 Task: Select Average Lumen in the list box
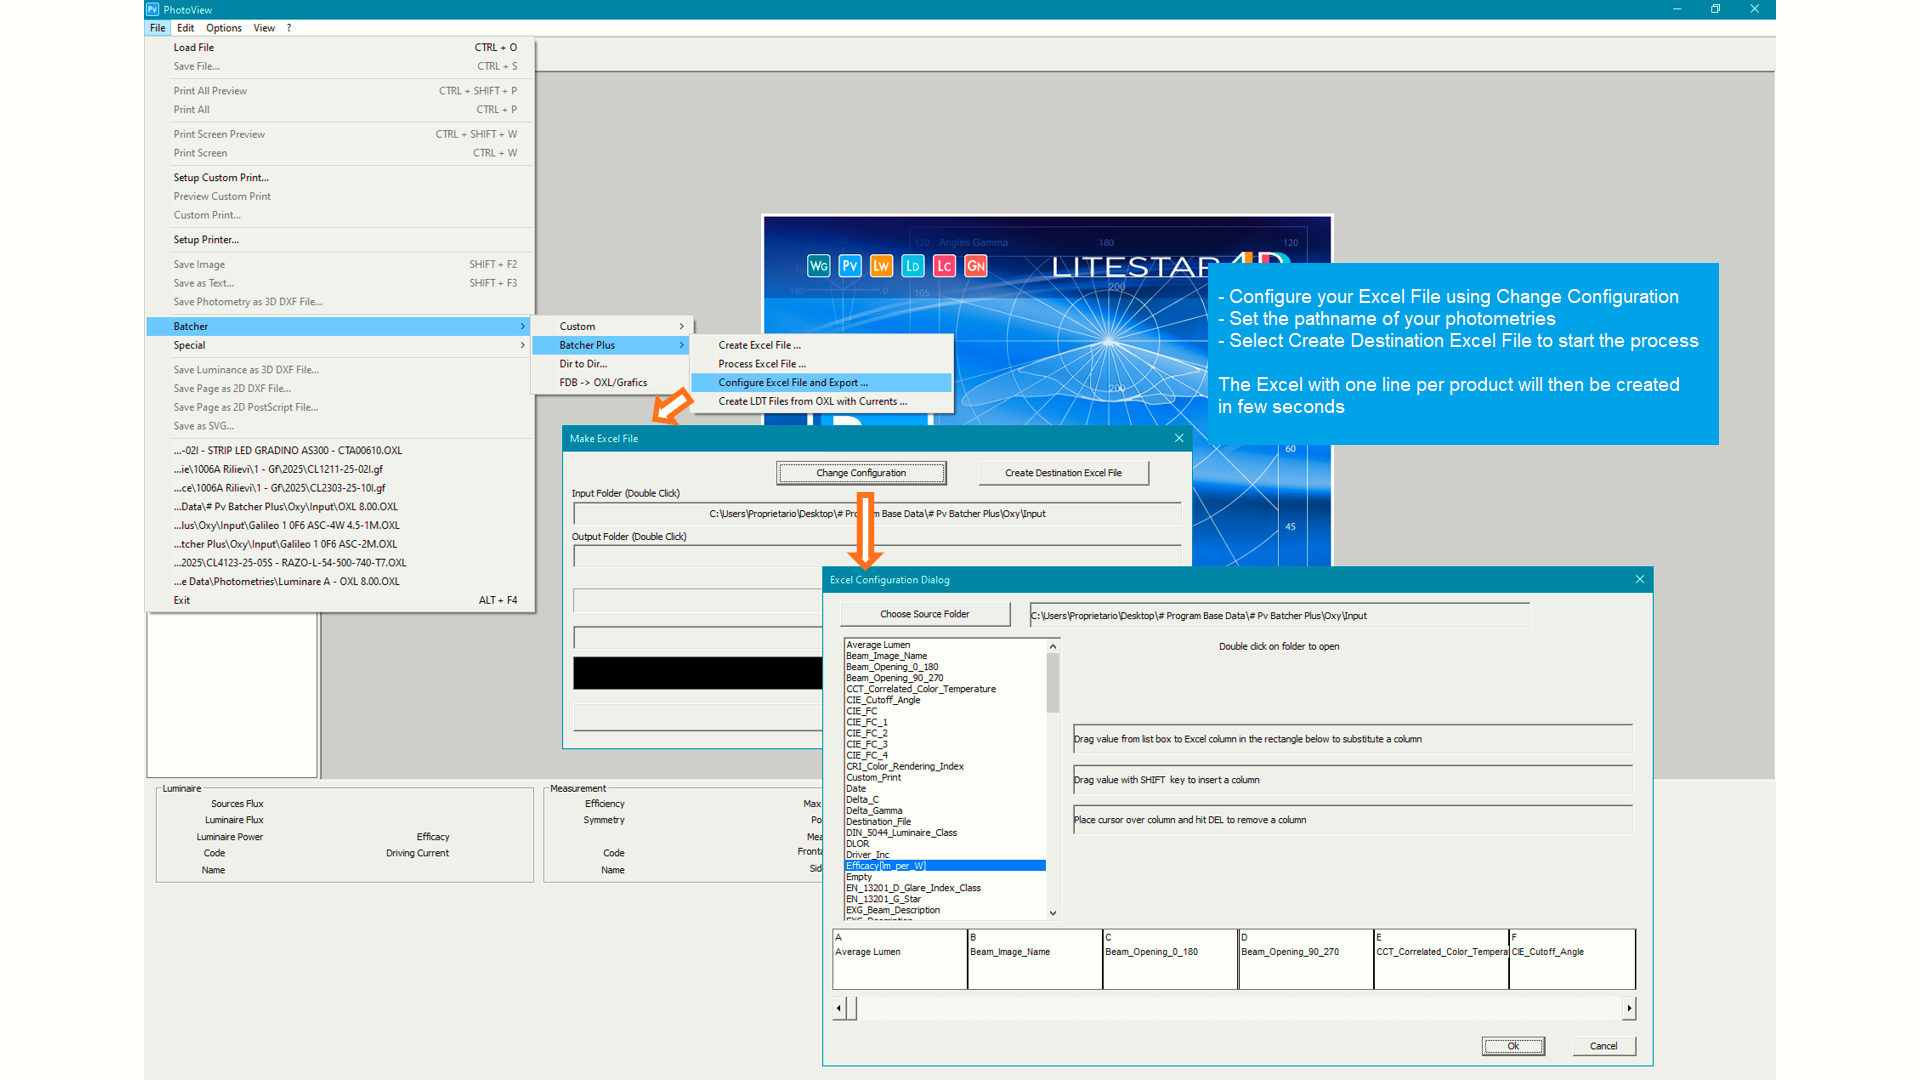point(945,645)
